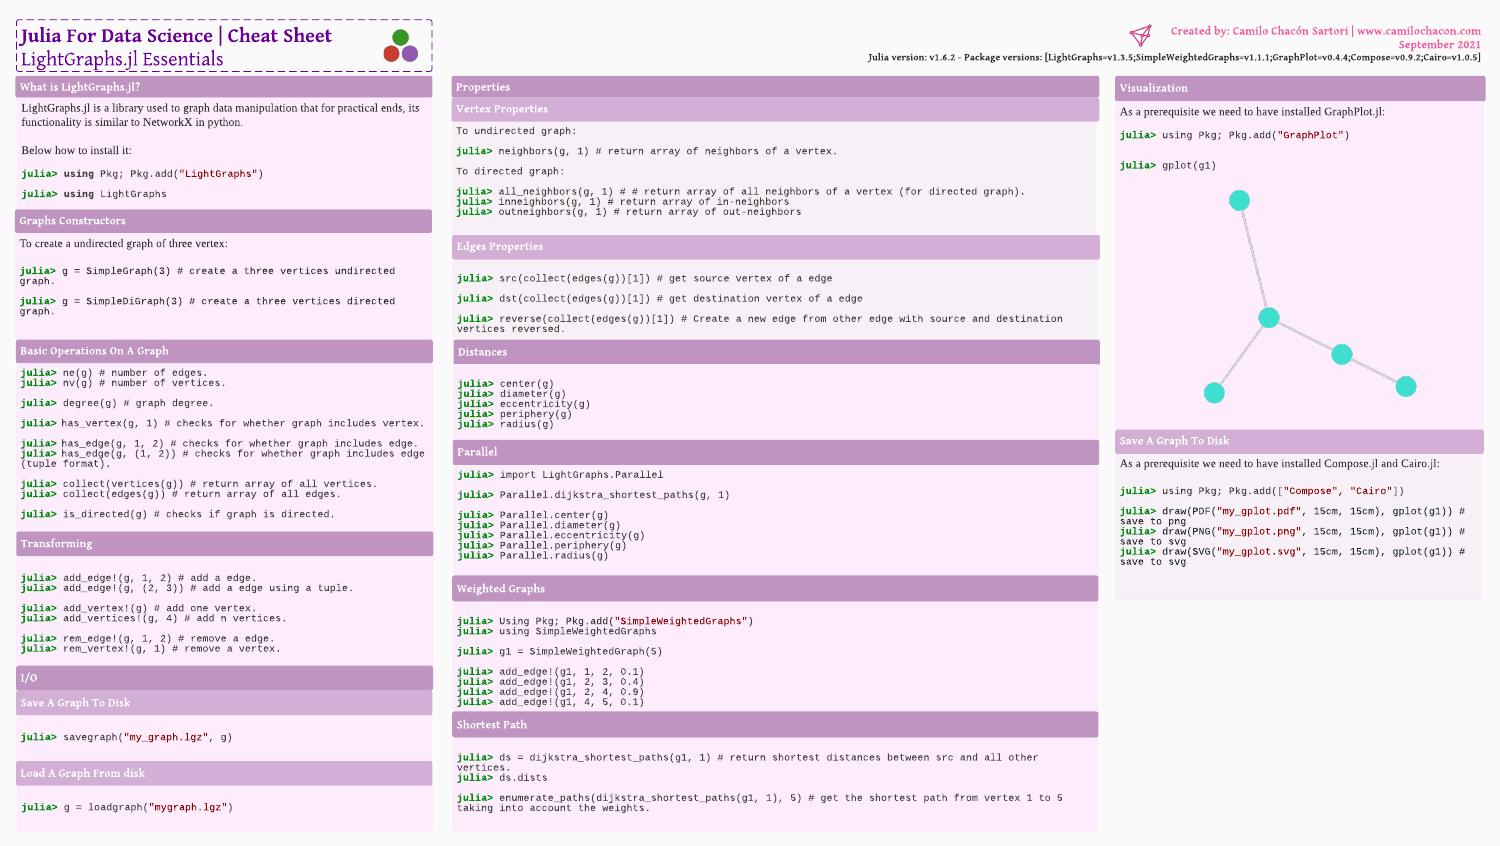Select the central hub node of the graph
Screen dimensions: 1500x846
1269,318
